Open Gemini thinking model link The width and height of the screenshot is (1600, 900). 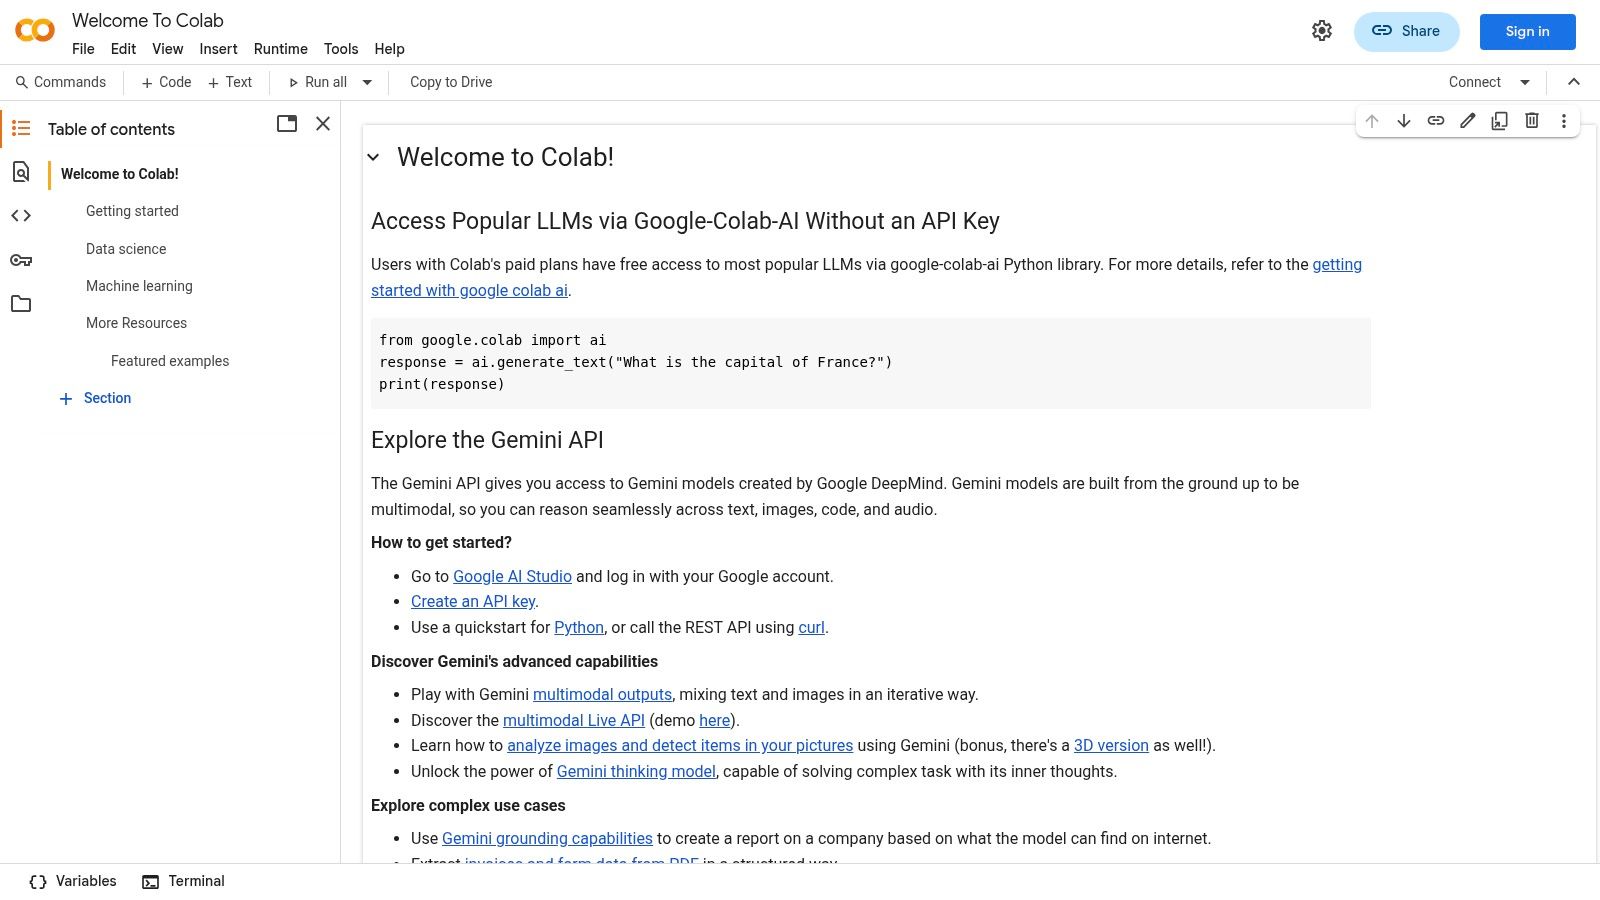(636, 771)
